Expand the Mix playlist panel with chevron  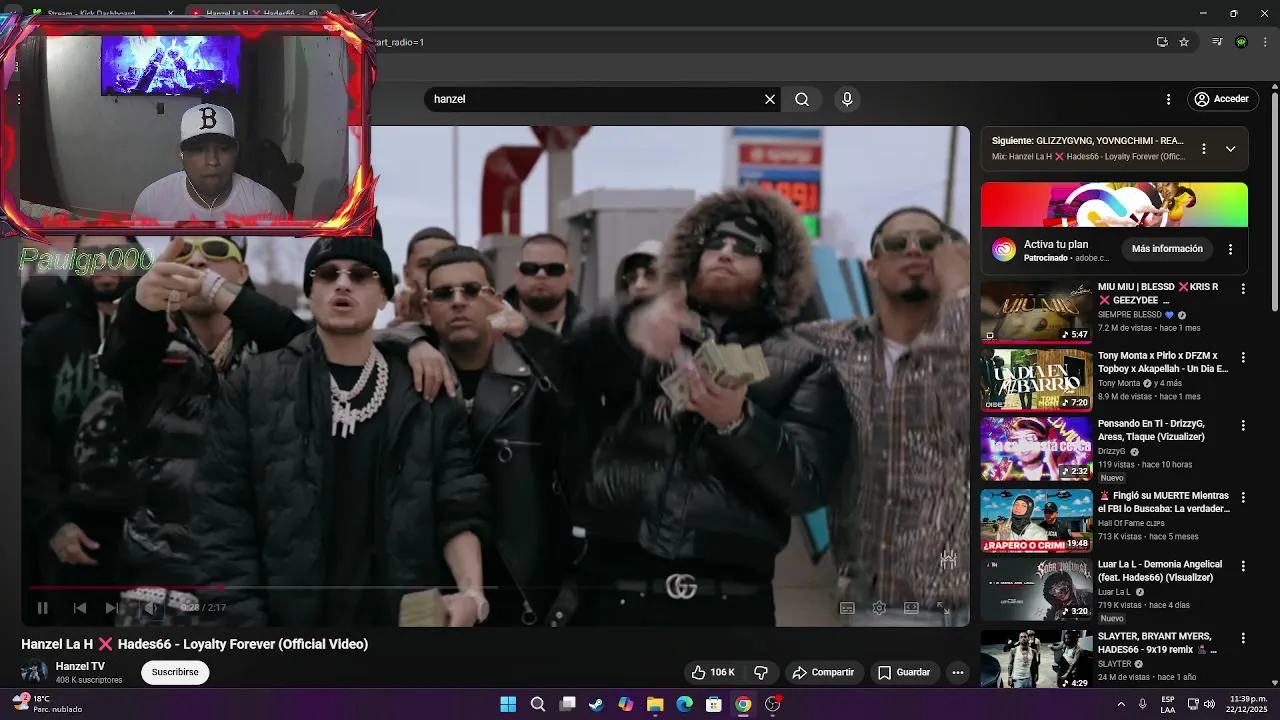[x=1230, y=148]
